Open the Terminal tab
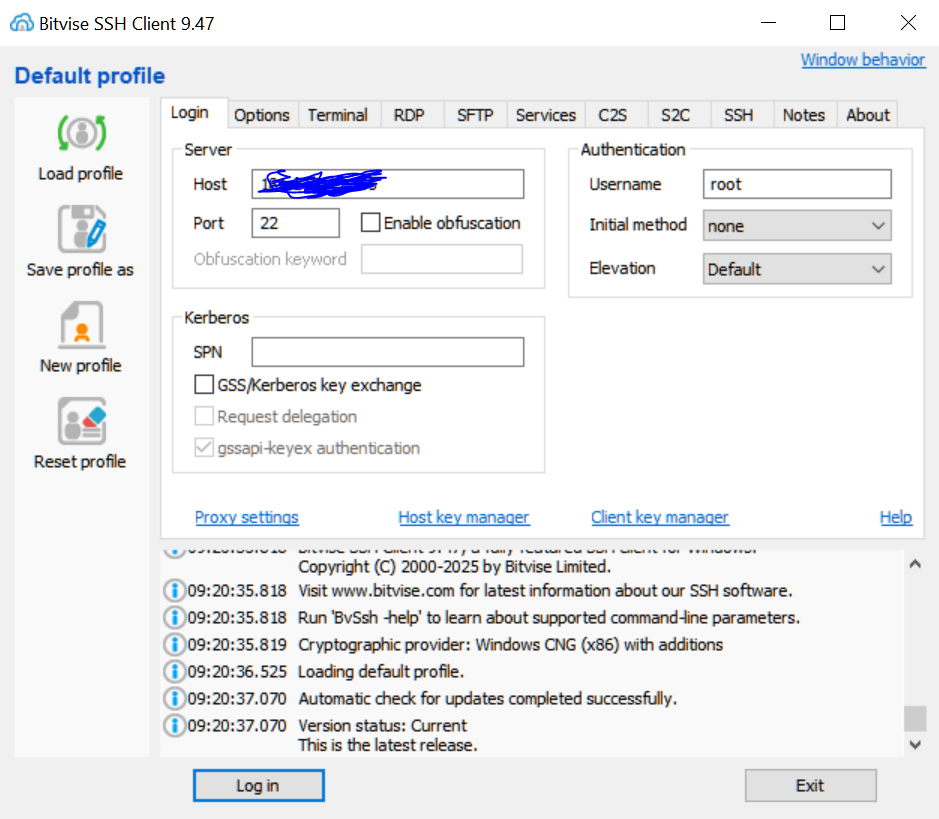This screenshot has height=819, width=939. (x=337, y=115)
